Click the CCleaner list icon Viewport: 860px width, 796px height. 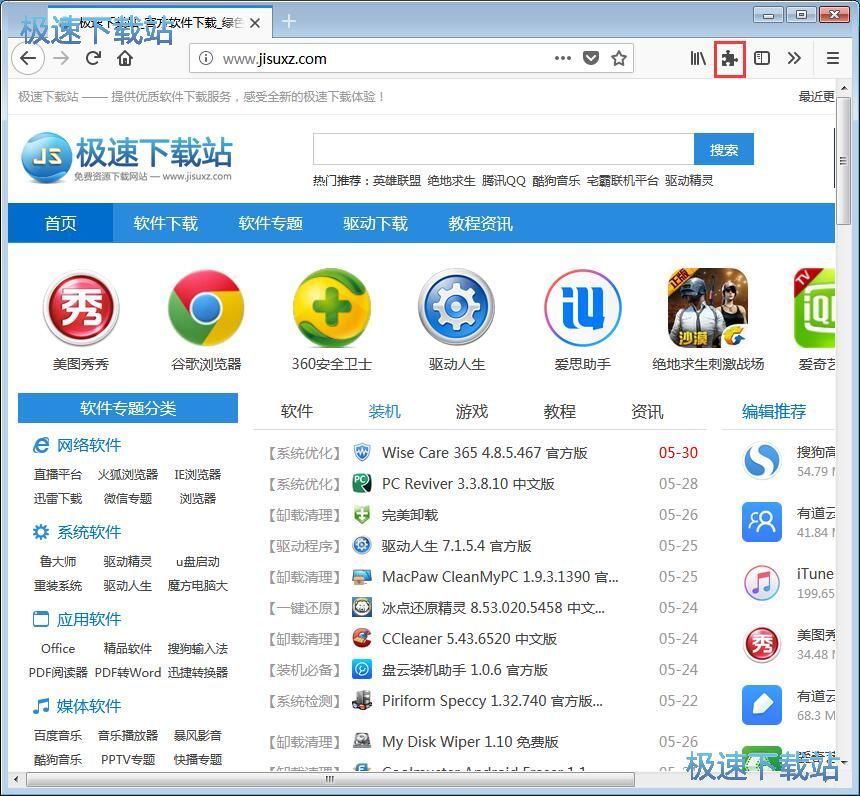(x=362, y=639)
